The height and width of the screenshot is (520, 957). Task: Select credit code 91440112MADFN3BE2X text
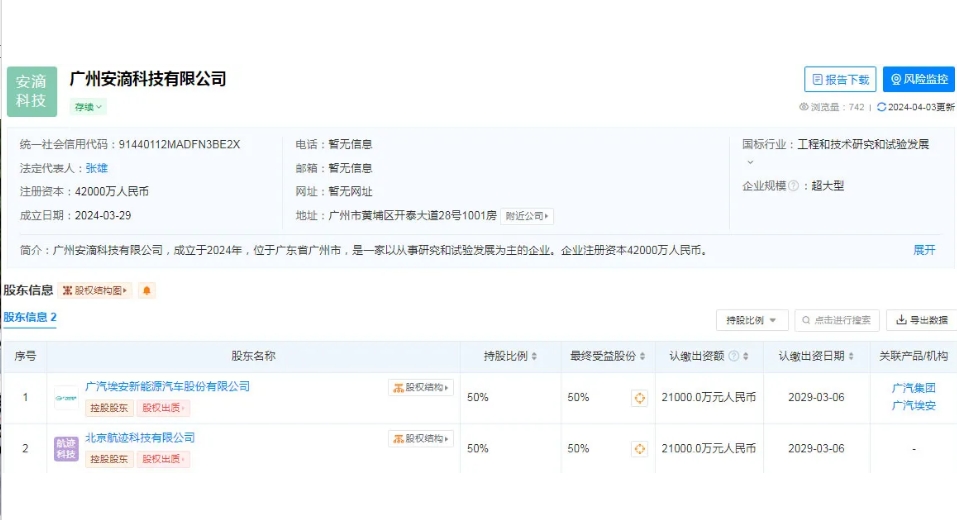point(179,145)
